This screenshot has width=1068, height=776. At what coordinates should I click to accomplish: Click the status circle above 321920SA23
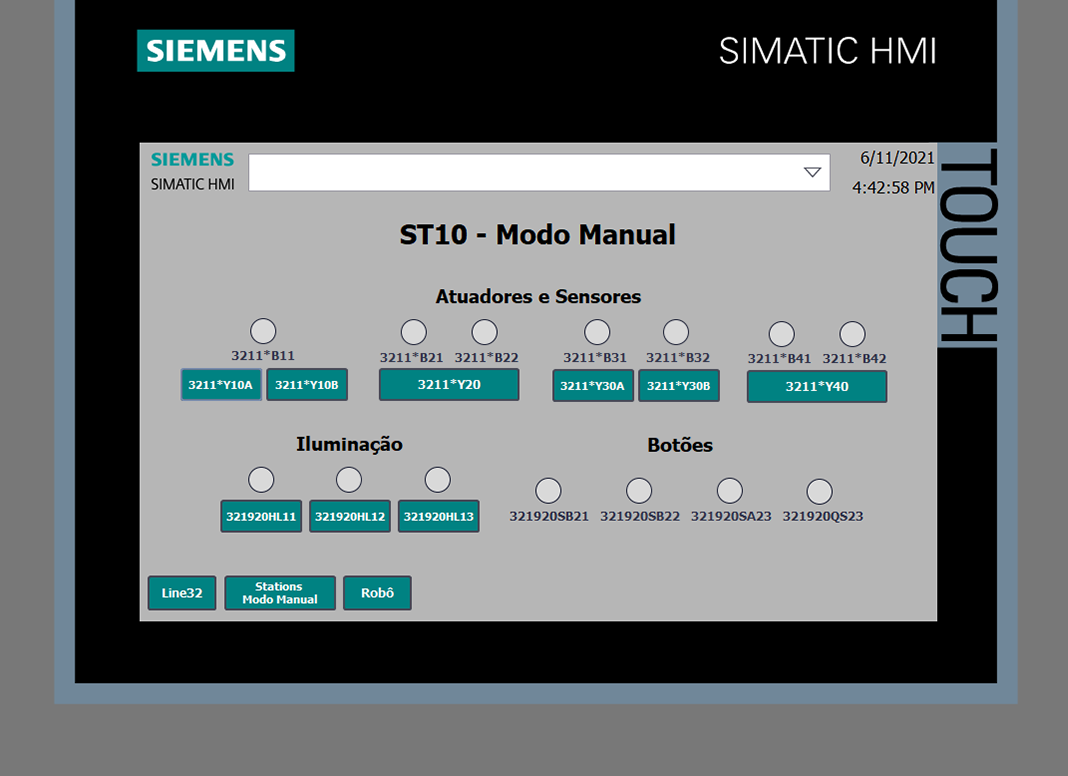pyautogui.click(x=729, y=491)
